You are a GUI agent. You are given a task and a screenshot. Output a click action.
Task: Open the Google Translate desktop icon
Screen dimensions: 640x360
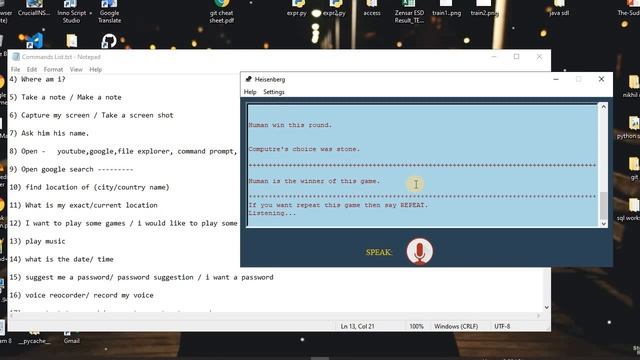pos(109,11)
